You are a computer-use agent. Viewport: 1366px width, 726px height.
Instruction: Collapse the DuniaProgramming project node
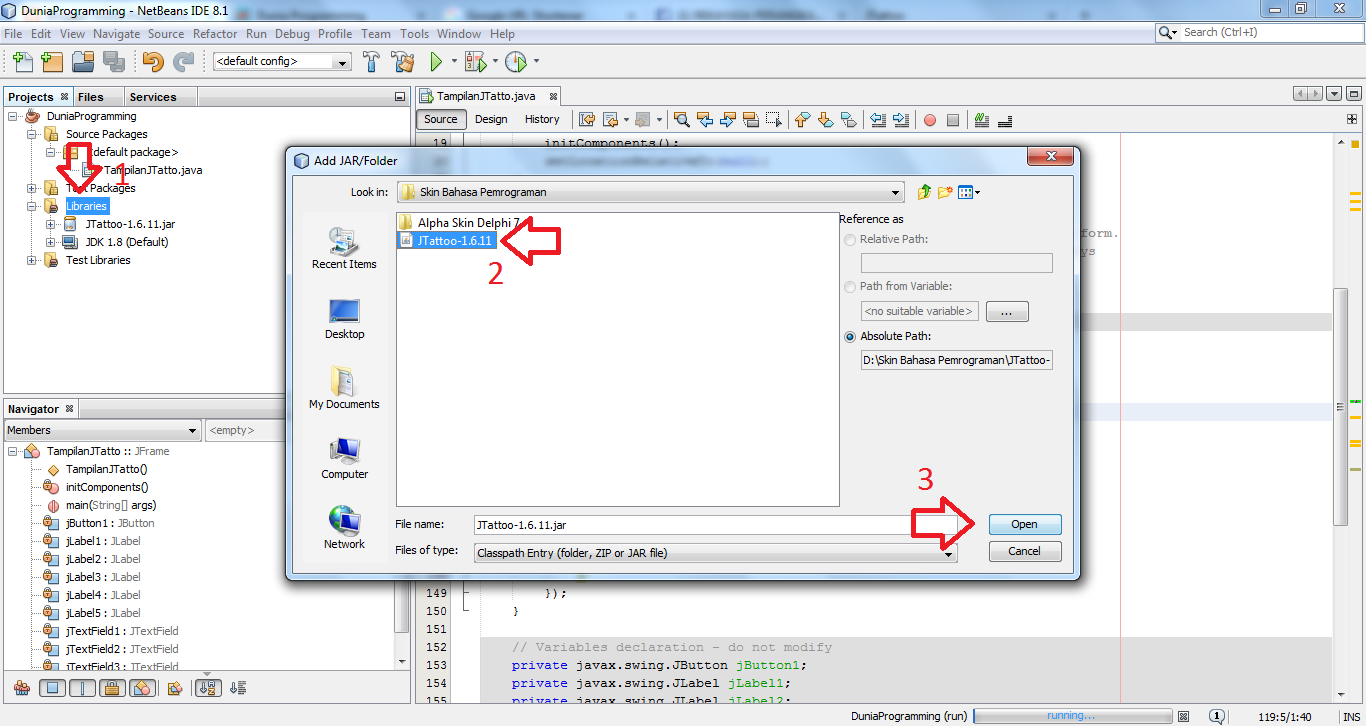tap(13, 116)
